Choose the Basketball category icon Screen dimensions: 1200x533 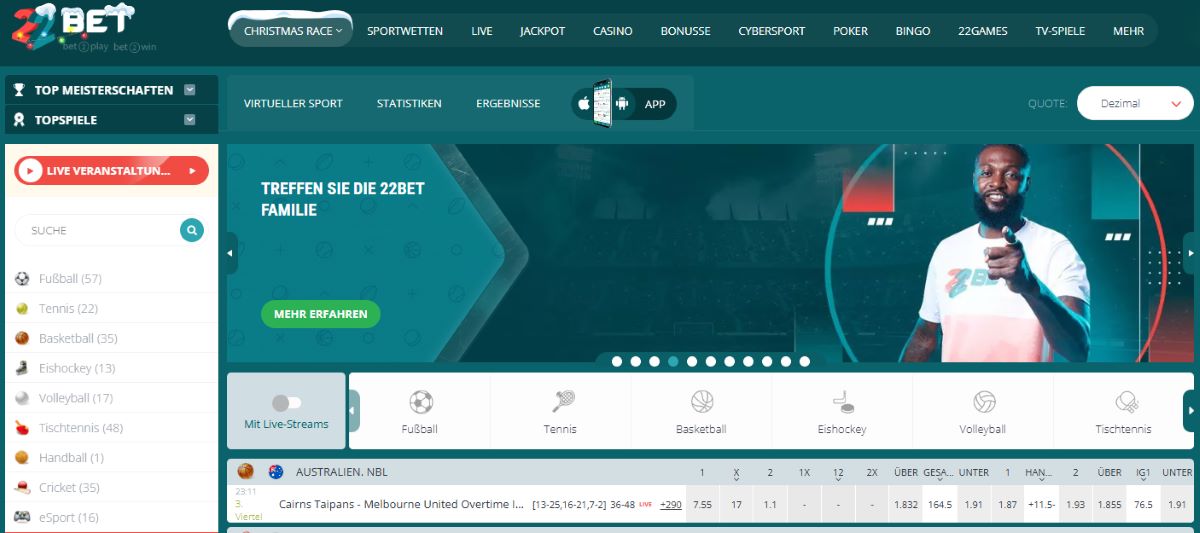[702, 402]
